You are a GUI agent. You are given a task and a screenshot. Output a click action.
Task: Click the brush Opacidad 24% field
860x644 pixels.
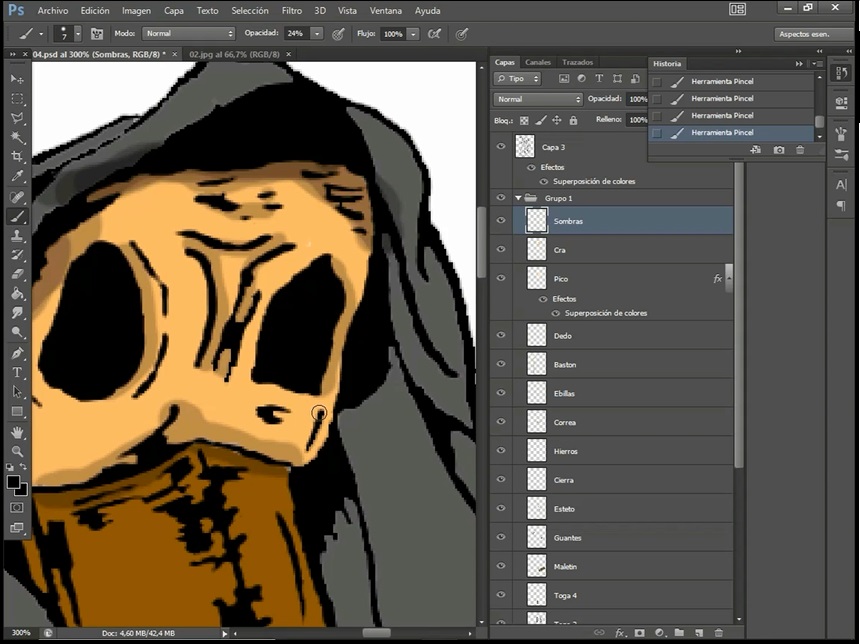tap(295, 33)
